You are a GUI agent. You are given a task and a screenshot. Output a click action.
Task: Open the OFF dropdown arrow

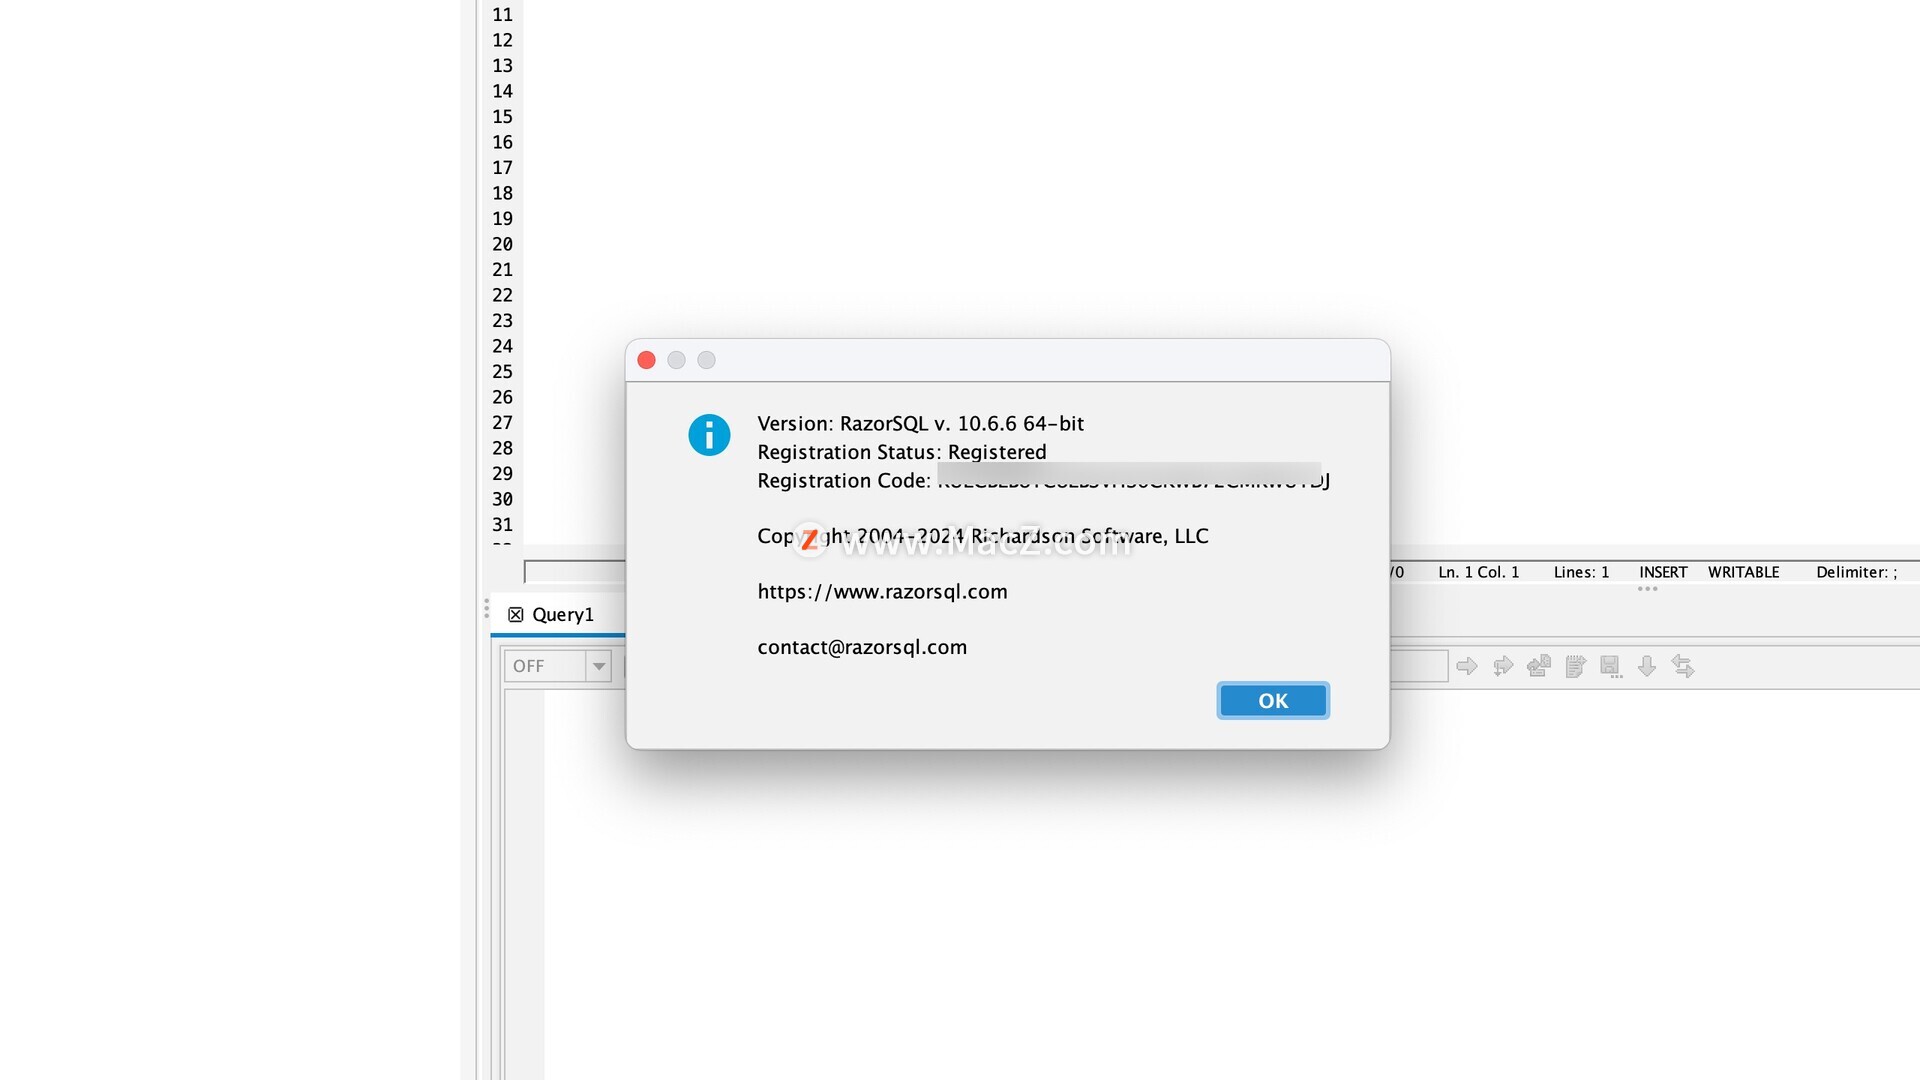coord(598,666)
